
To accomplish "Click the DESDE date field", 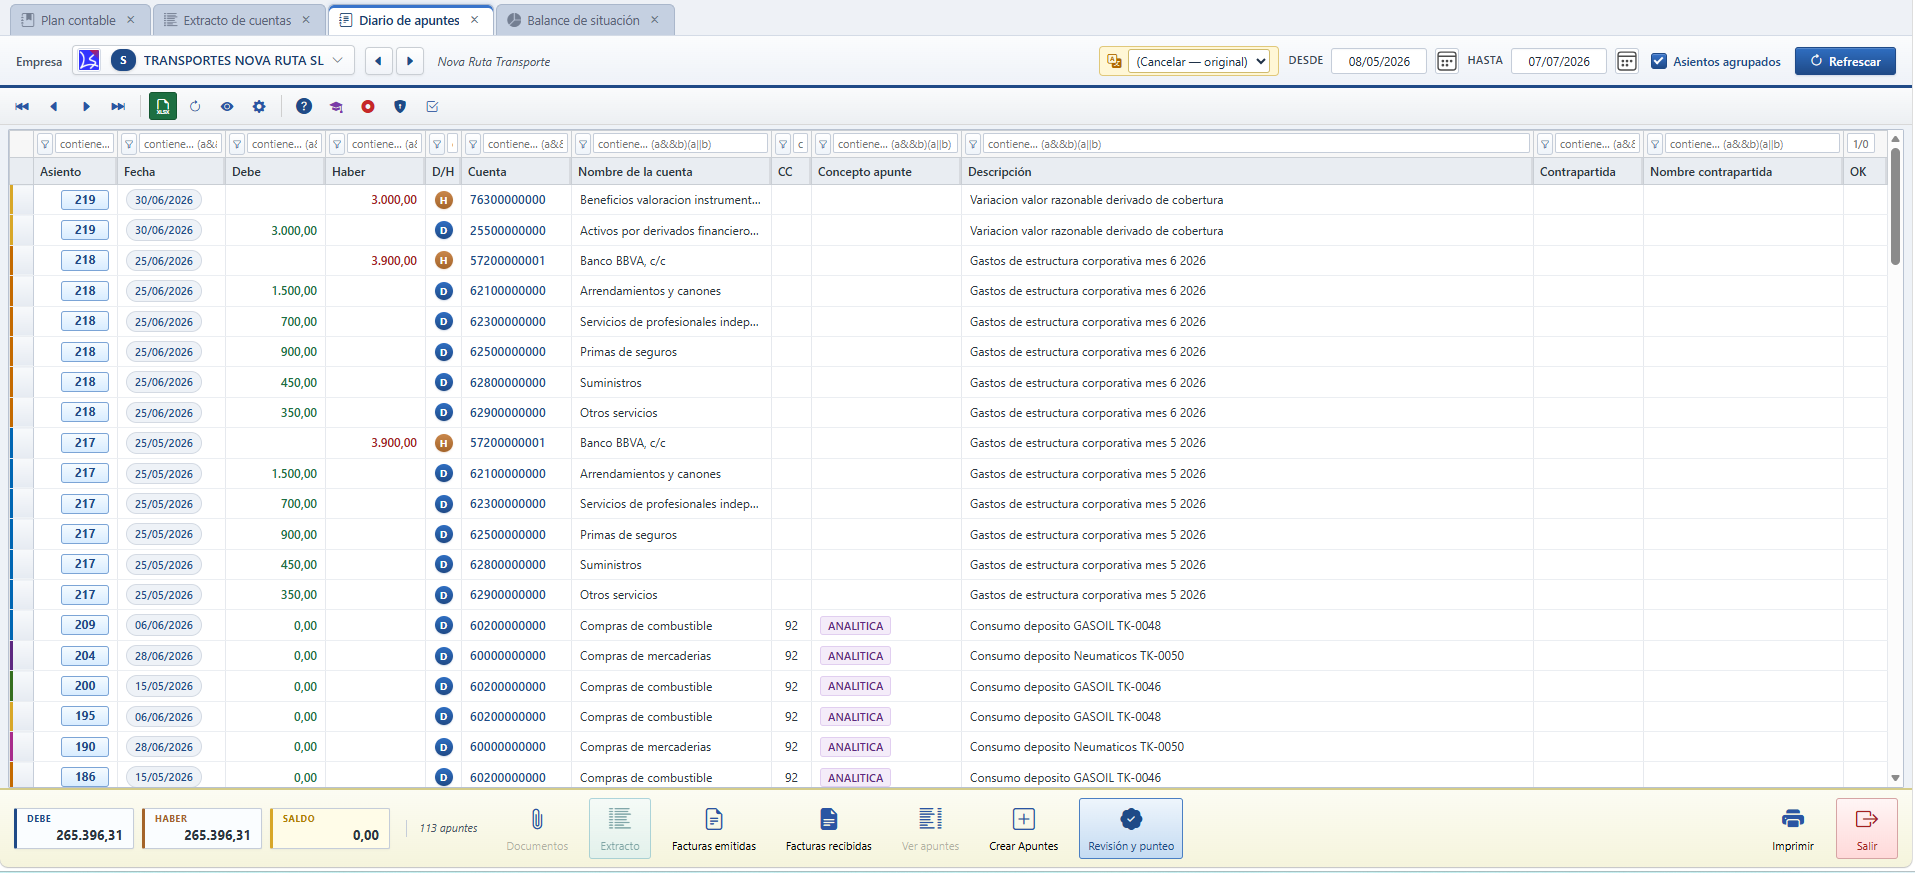I will pos(1379,61).
